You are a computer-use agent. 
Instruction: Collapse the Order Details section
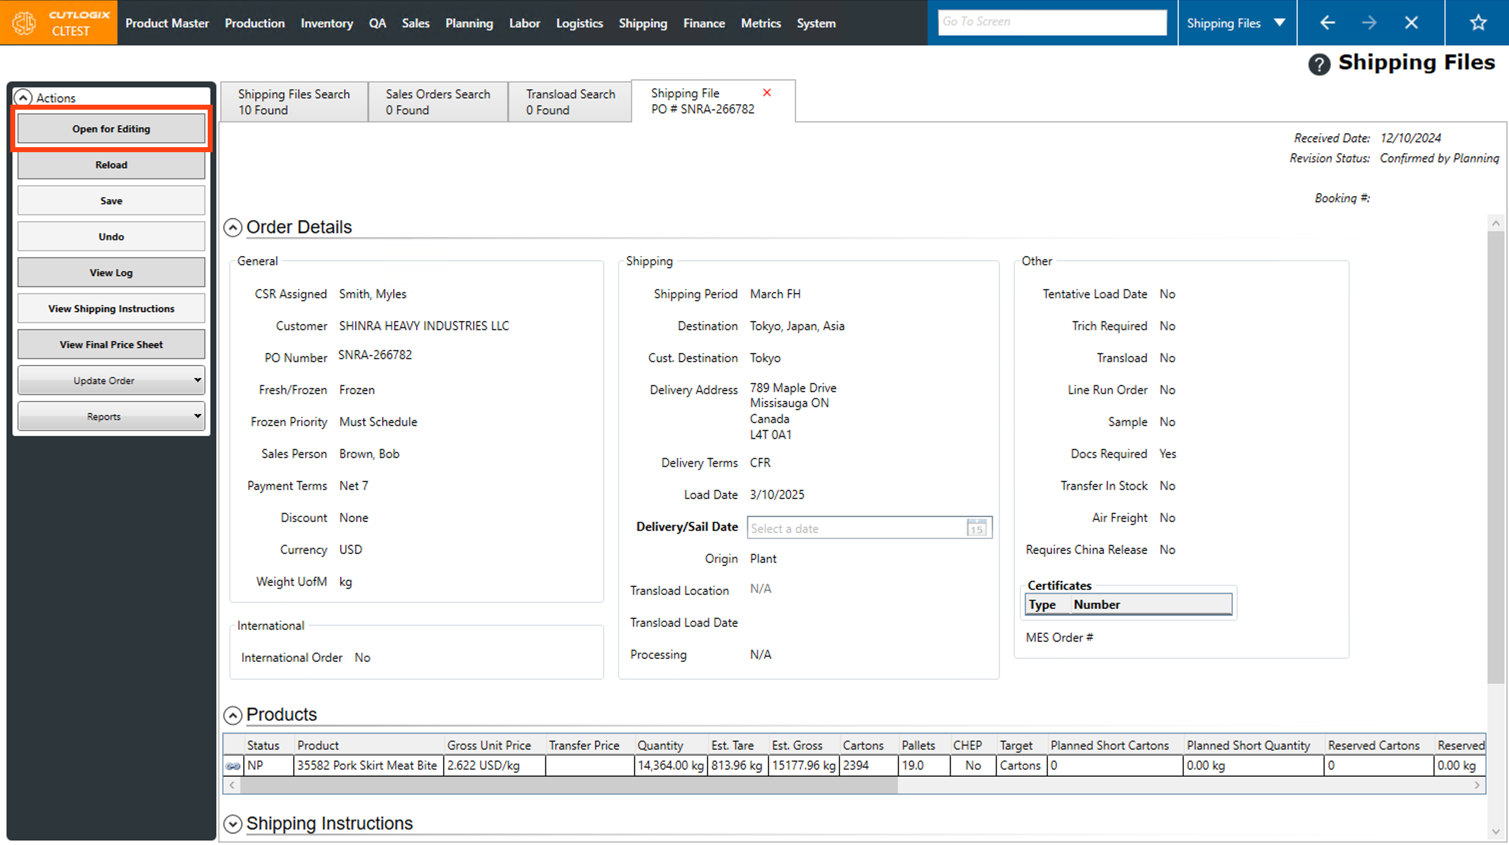point(233,228)
